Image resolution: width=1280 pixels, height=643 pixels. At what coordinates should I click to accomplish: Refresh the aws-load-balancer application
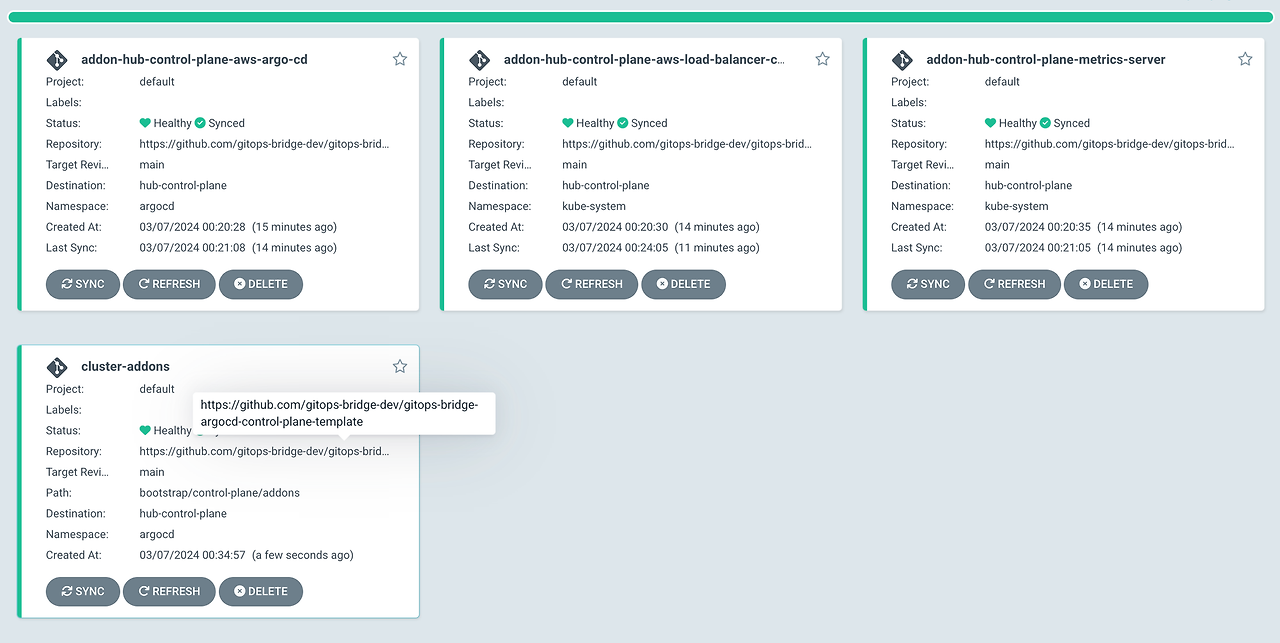point(591,284)
